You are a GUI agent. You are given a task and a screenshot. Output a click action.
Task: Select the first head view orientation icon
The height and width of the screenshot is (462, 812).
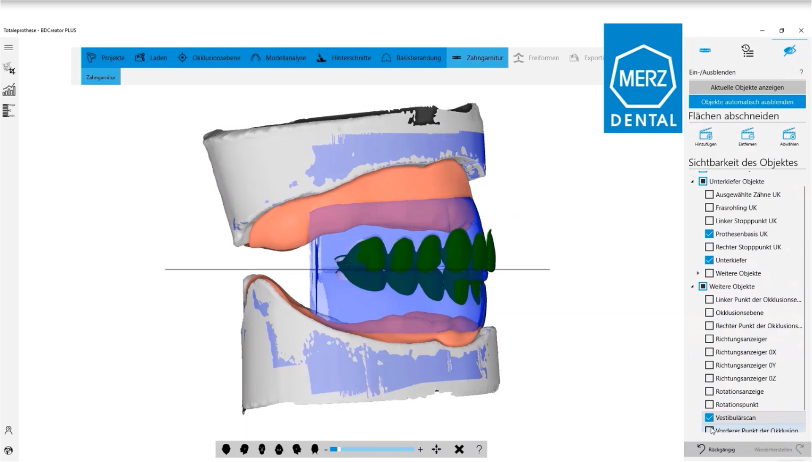(226, 450)
